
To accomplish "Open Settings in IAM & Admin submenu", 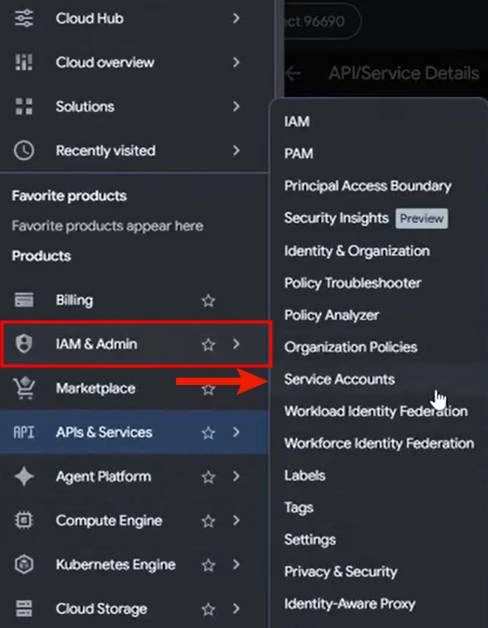I will (310, 540).
